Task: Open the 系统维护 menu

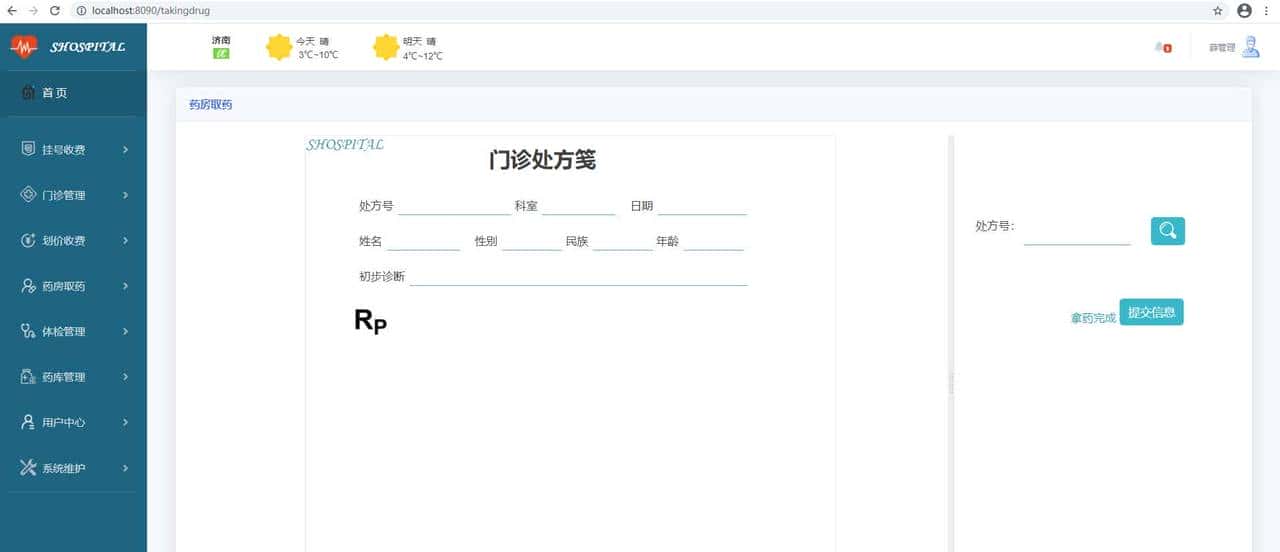Action: (x=74, y=468)
